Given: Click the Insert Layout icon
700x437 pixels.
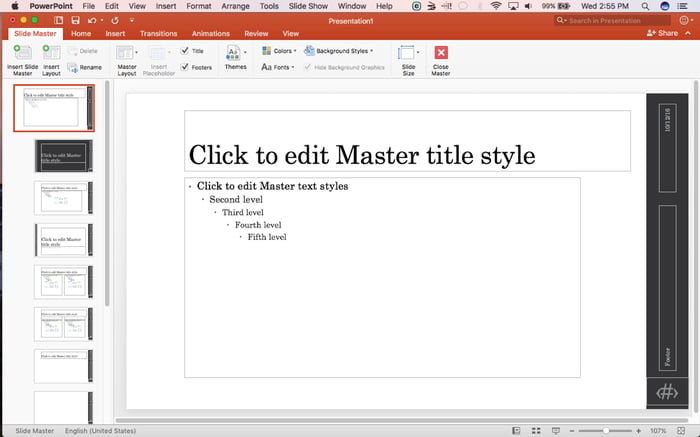Looking at the screenshot, I should click(51, 53).
